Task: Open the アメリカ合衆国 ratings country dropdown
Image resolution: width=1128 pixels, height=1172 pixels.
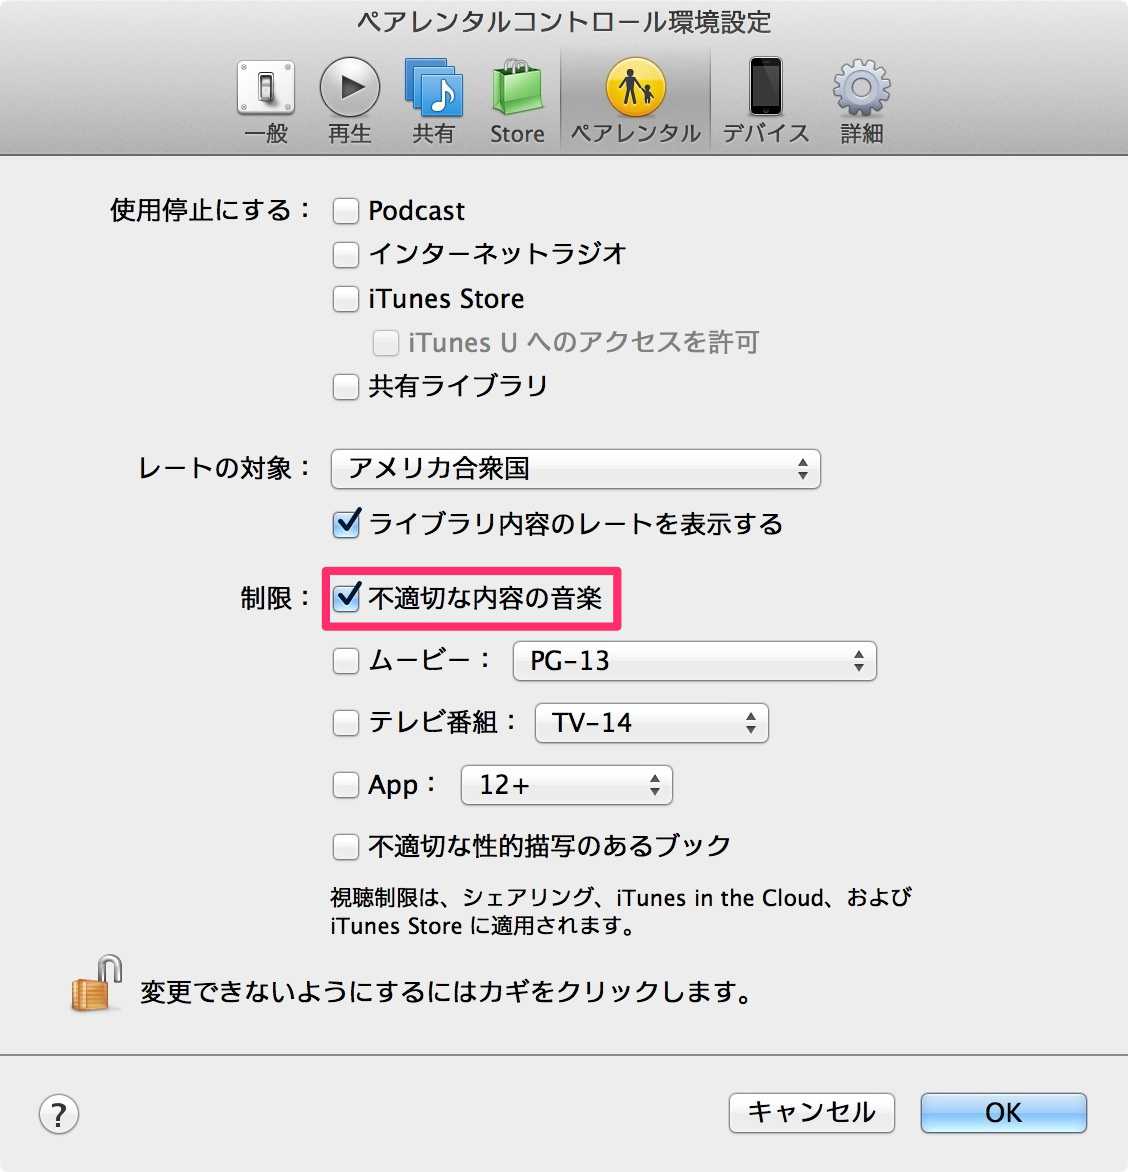Action: [x=576, y=469]
